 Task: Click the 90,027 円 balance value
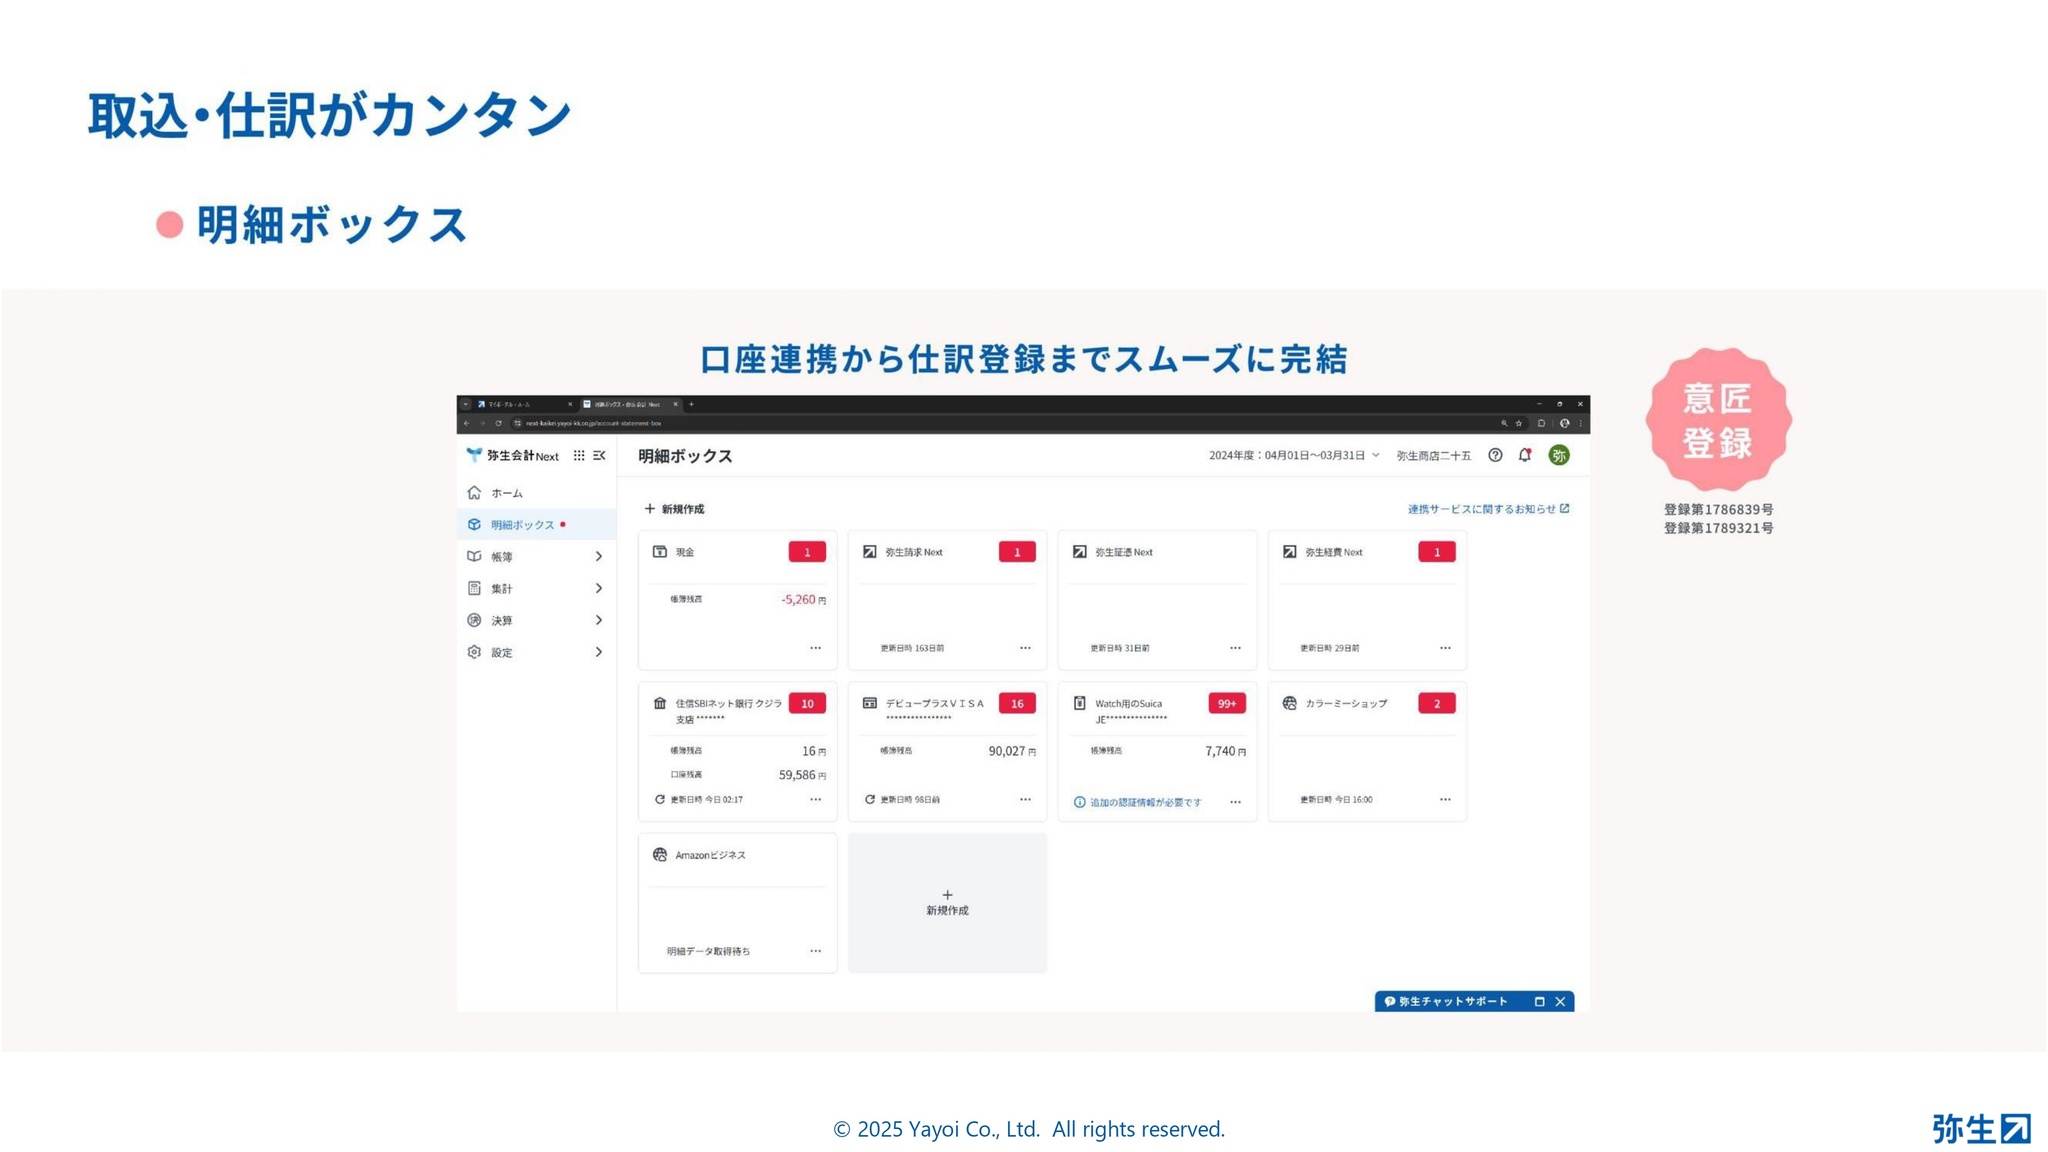point(1012,751)
